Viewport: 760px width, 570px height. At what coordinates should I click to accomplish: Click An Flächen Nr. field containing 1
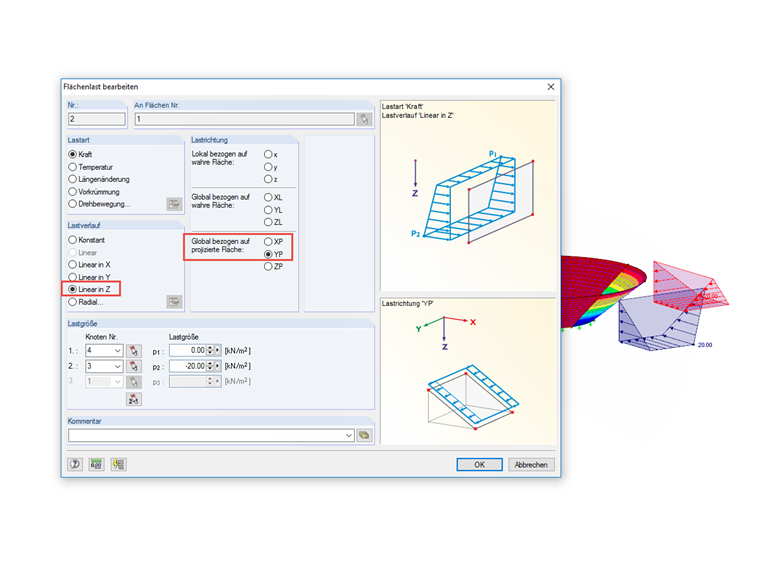coord(245,119)
